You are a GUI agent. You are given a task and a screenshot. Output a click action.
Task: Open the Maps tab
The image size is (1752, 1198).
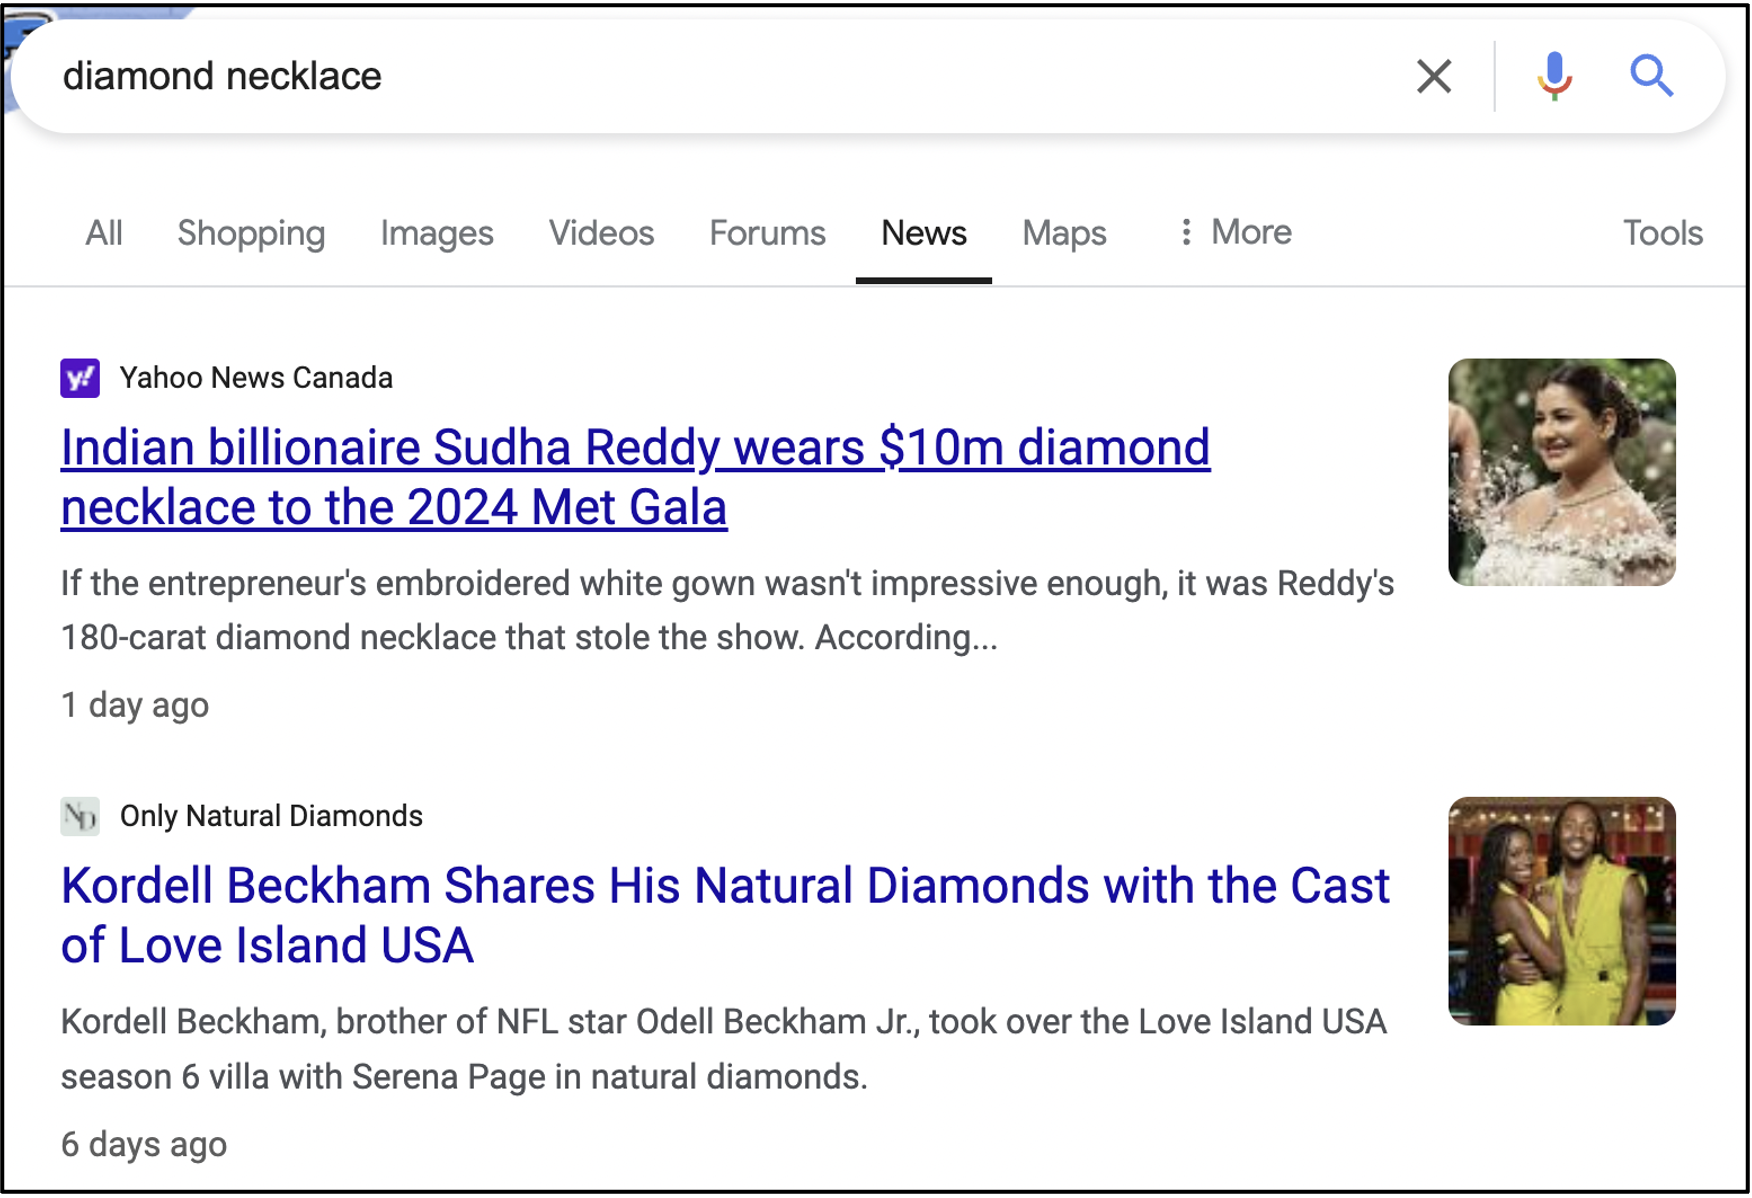click(x=1064, y=233)
